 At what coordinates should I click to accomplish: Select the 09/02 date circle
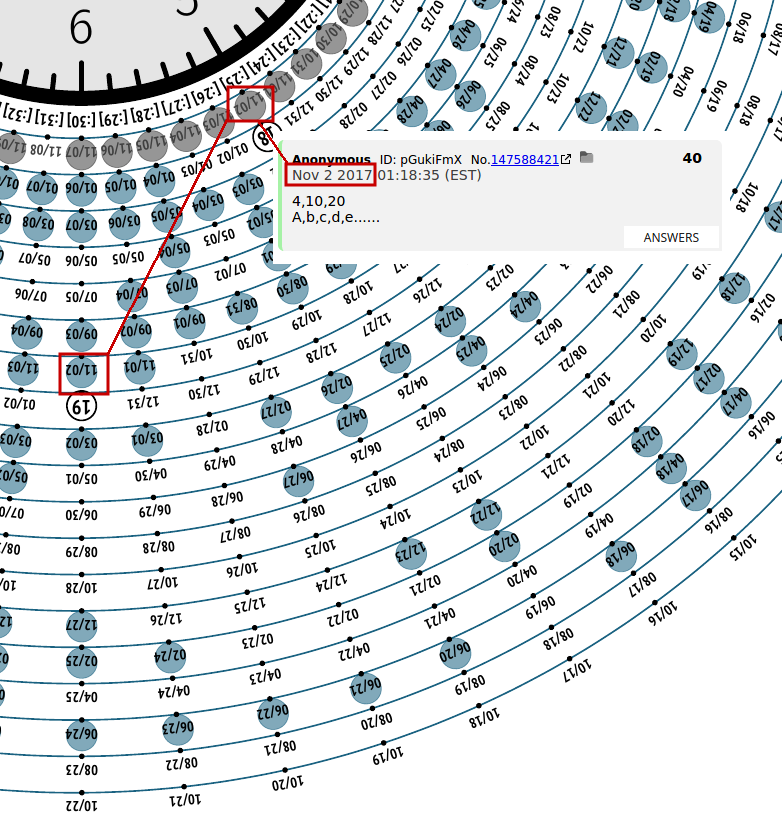tap(136, 331)
